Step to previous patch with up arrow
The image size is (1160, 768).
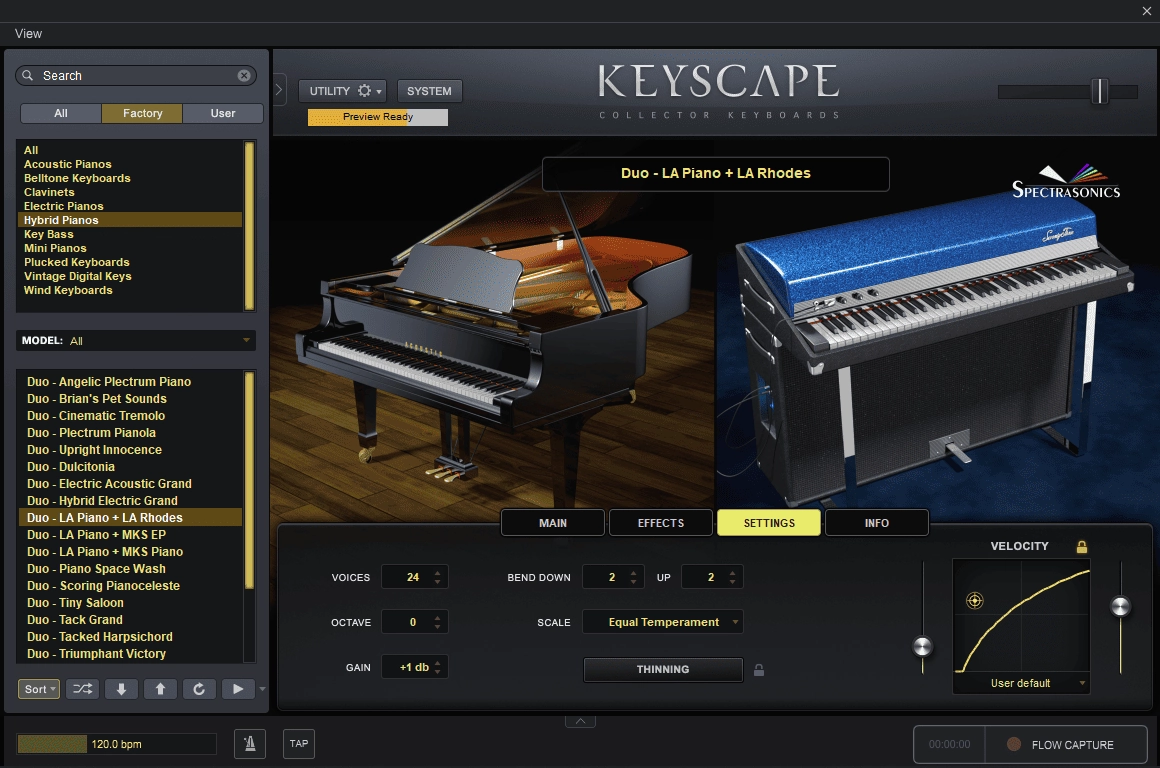point(160,689)
